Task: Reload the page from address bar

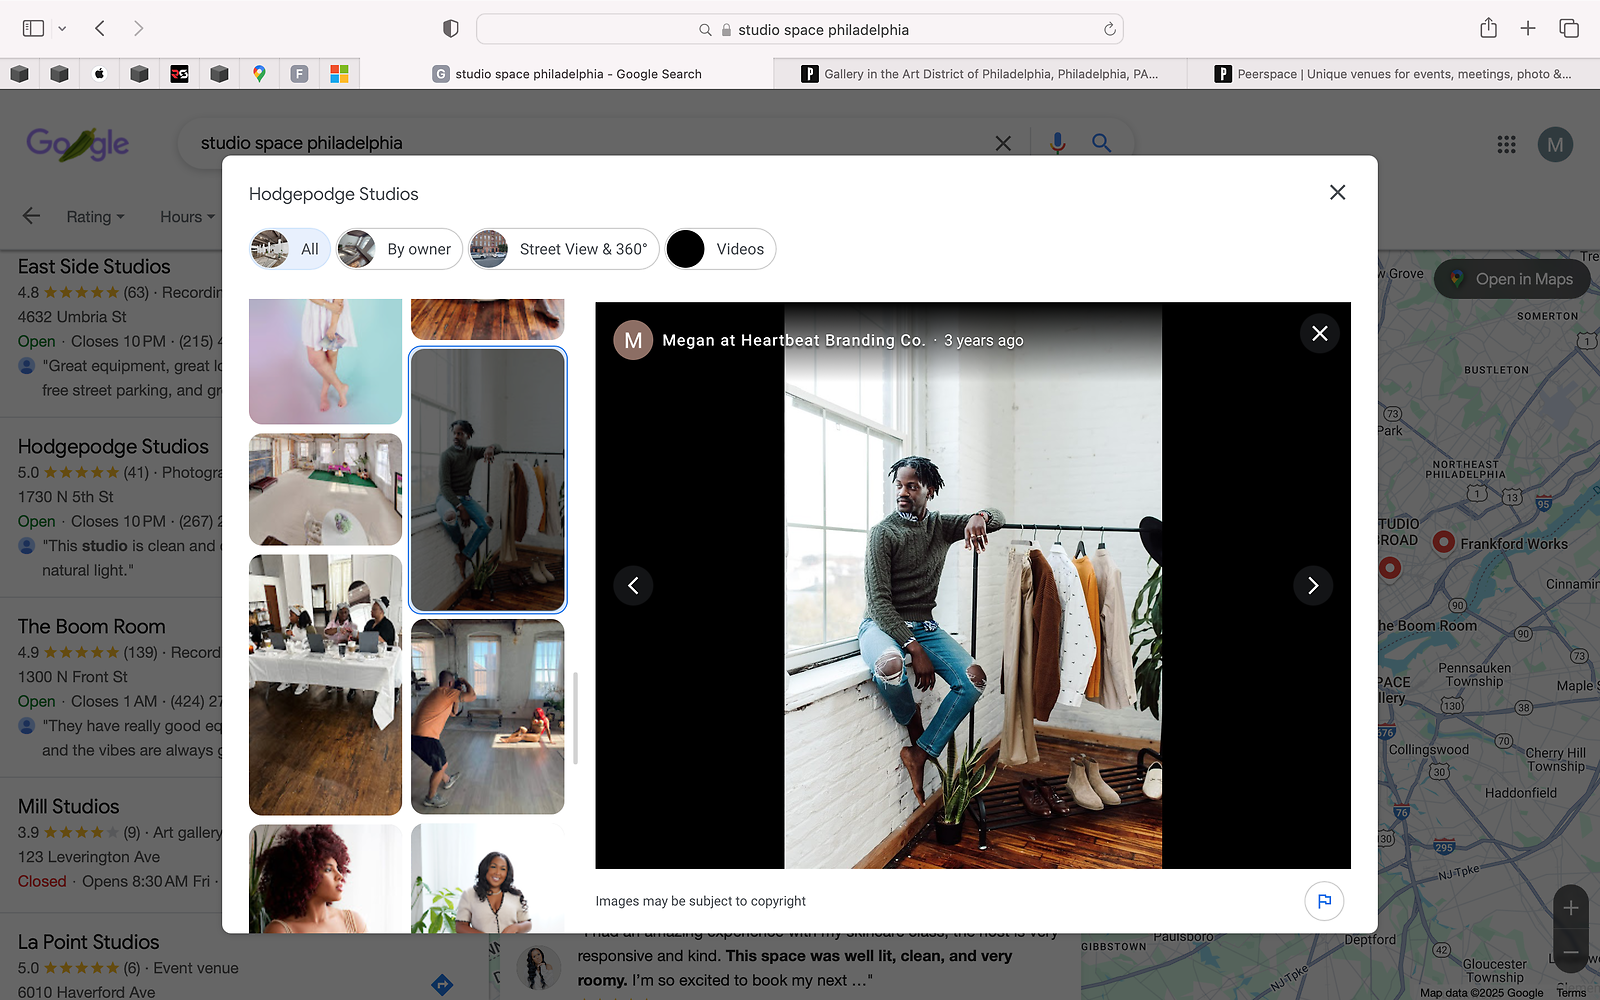Action: tap(1109, 30)
